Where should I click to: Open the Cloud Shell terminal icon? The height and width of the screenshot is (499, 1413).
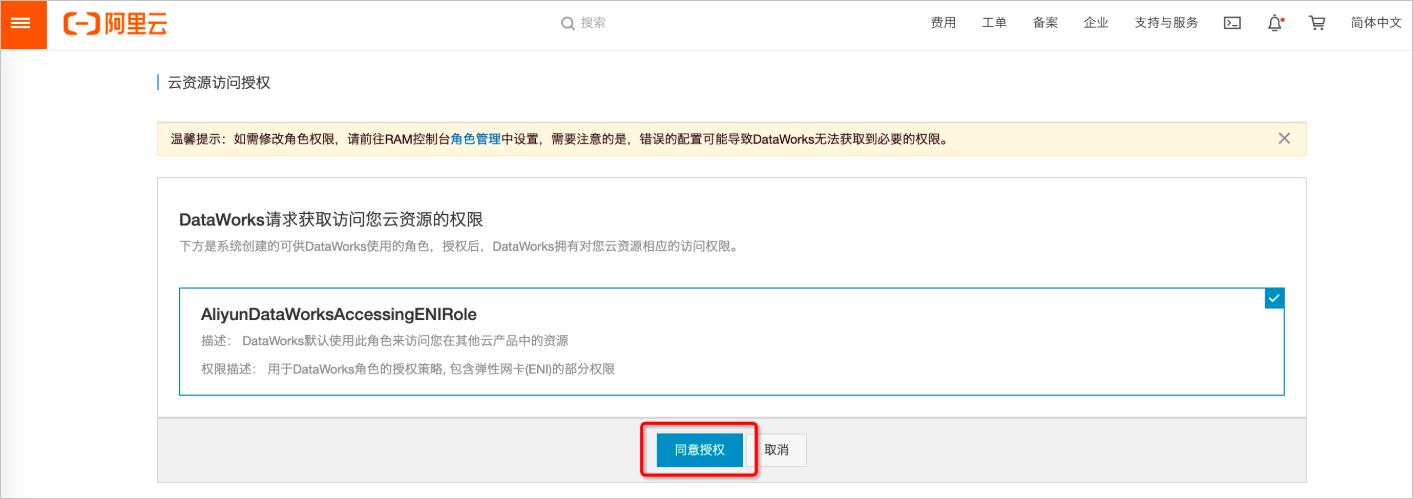tap(1233, 23)
